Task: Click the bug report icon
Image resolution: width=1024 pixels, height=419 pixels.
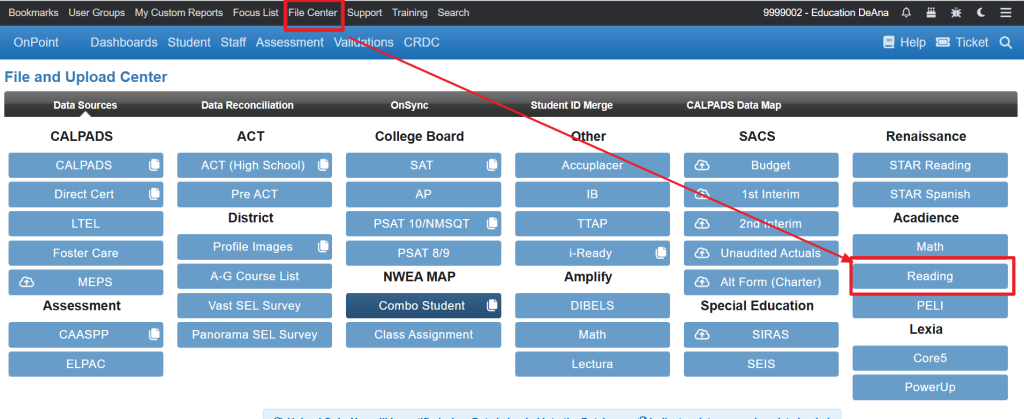Action: (955, 13)
